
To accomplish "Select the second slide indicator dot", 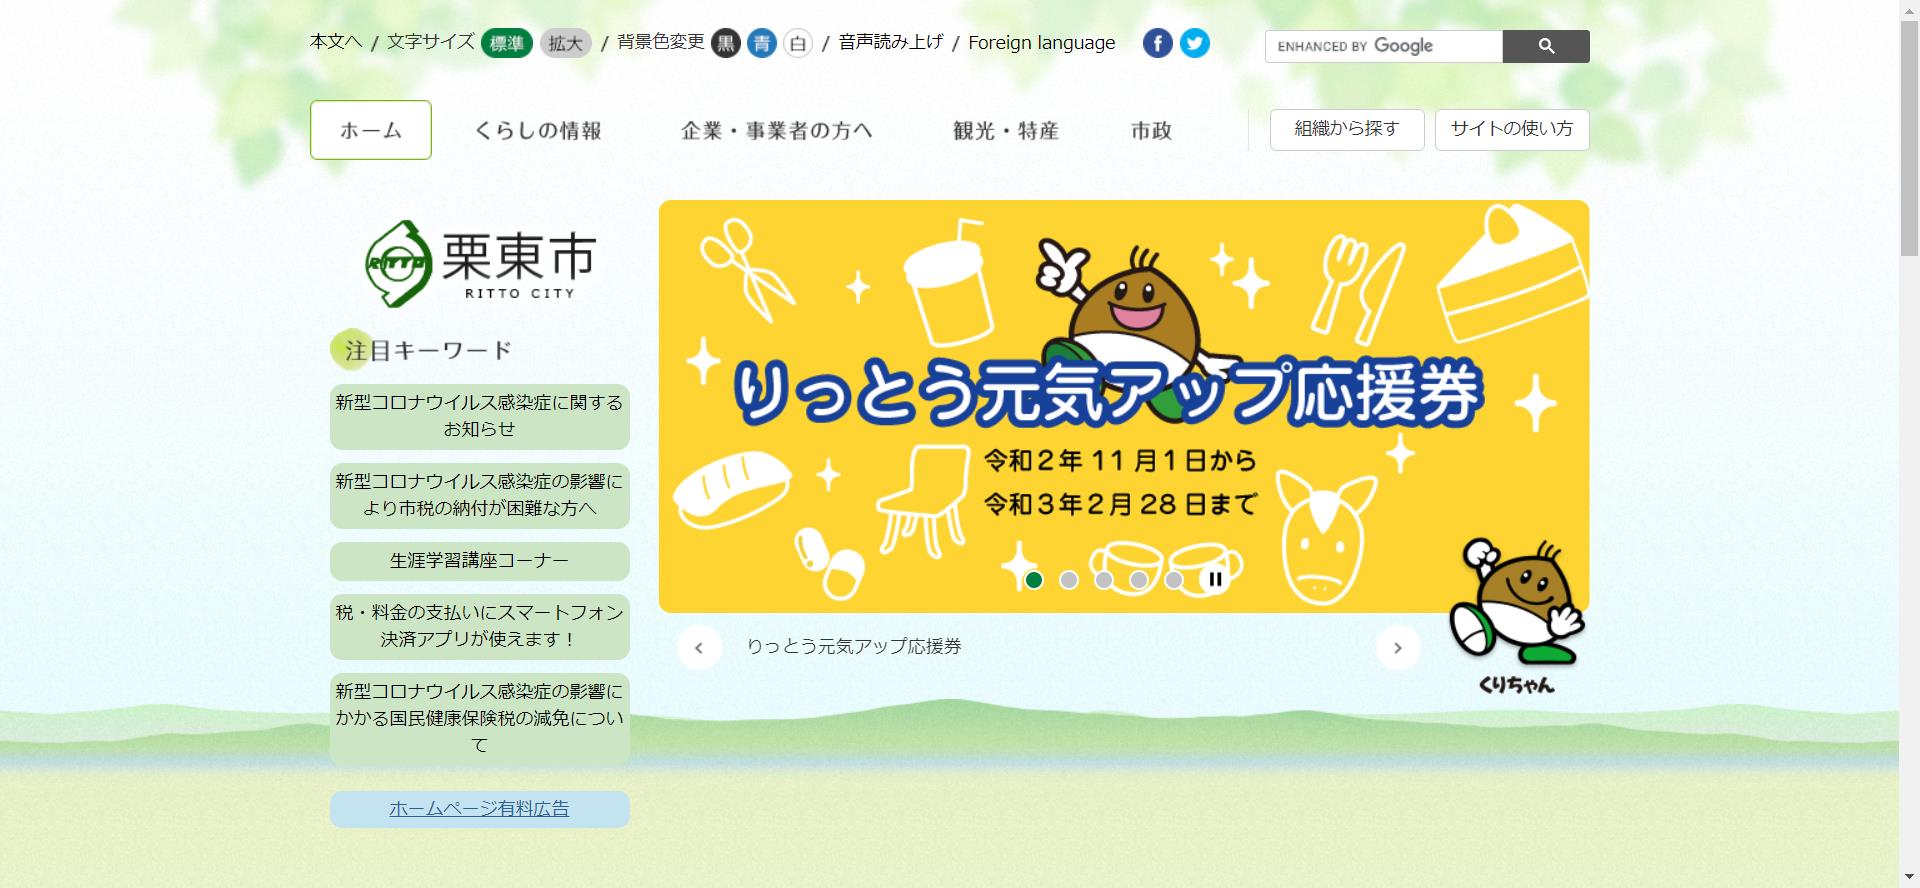I will pyautogui.click(x=1069, y=580).
